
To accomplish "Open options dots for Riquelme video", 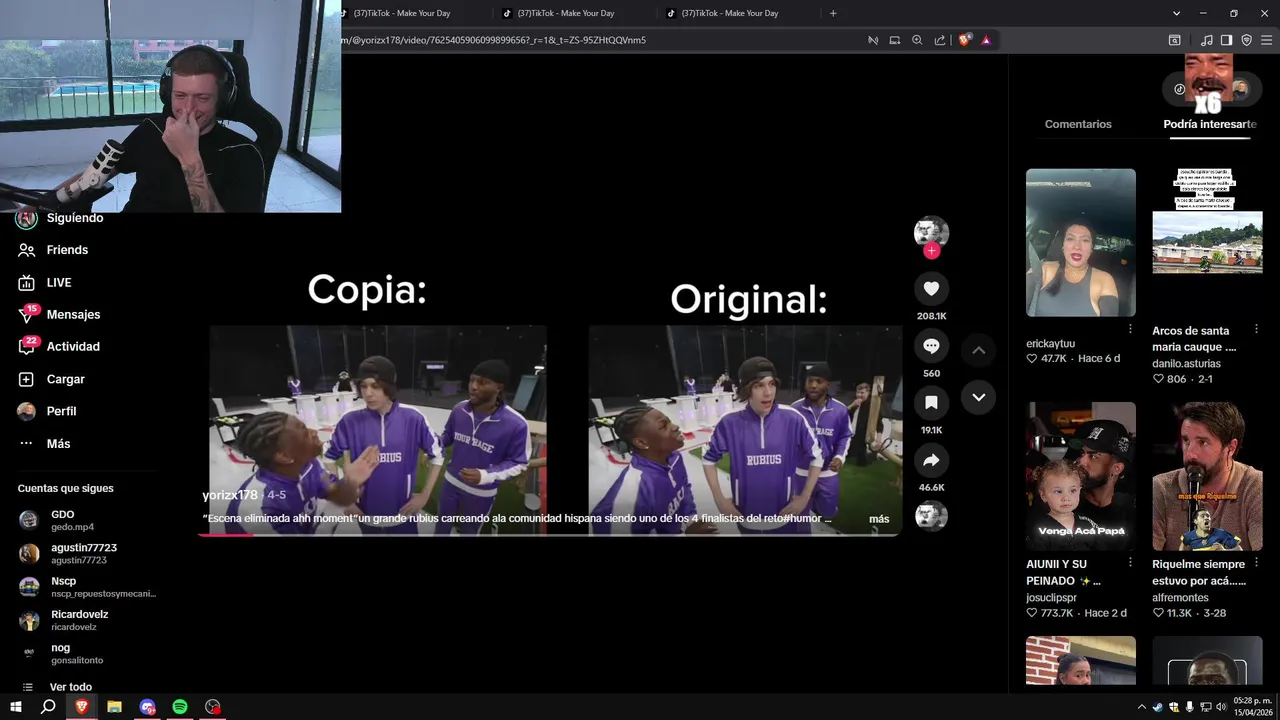I will point(1256,563).
